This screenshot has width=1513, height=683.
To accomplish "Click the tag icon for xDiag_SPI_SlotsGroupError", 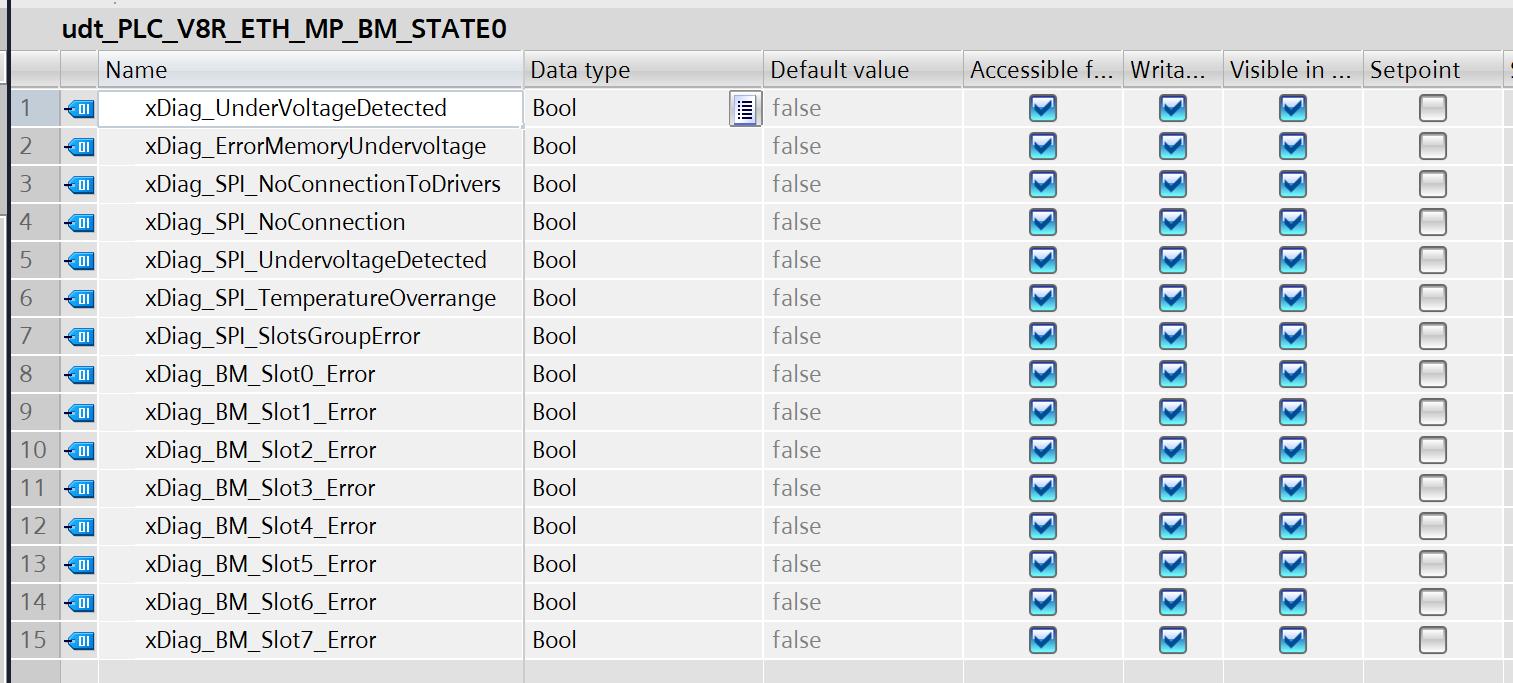I will tap(79, 337).
